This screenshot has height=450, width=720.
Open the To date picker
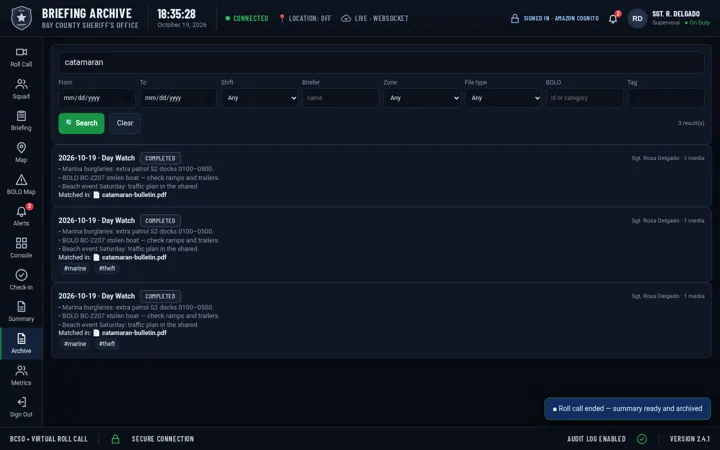(178, 98)
